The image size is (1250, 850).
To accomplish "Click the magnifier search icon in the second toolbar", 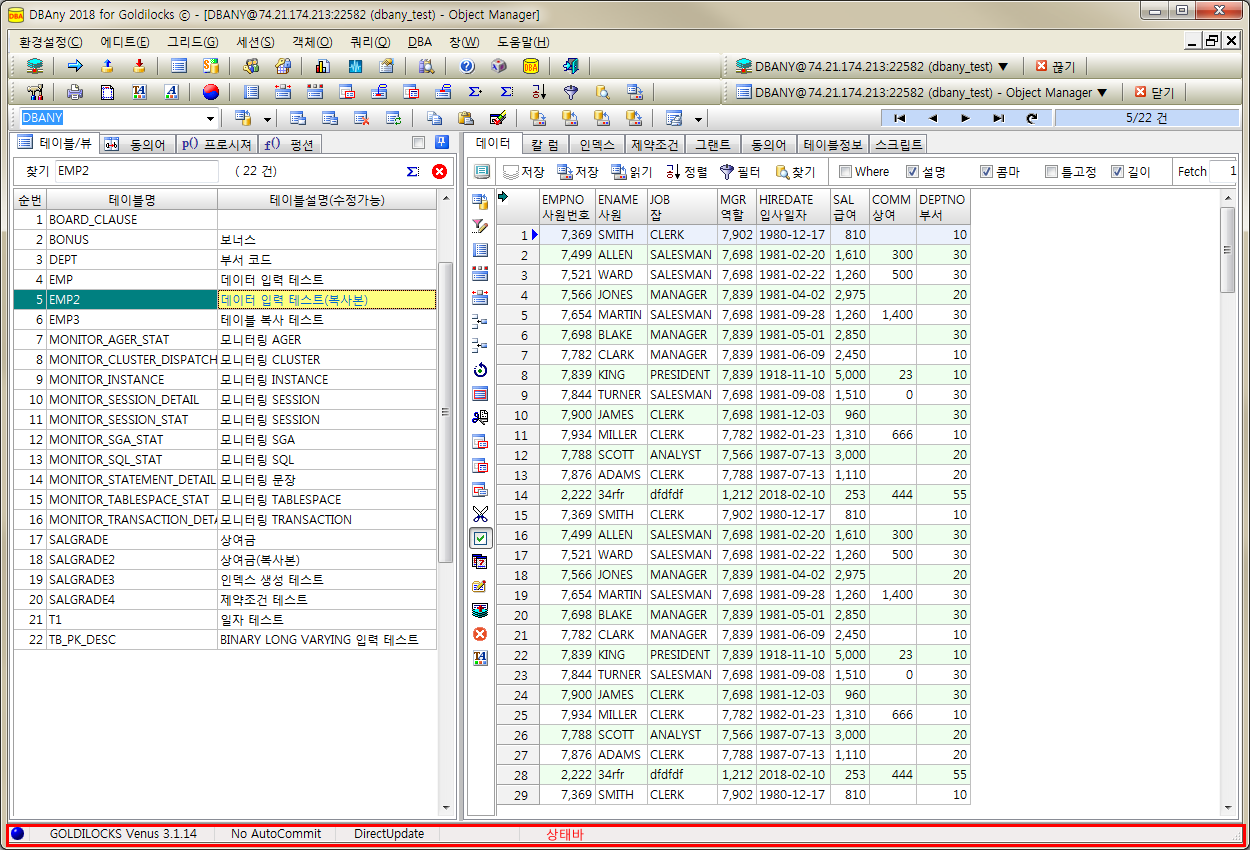I will coord(603,92).
